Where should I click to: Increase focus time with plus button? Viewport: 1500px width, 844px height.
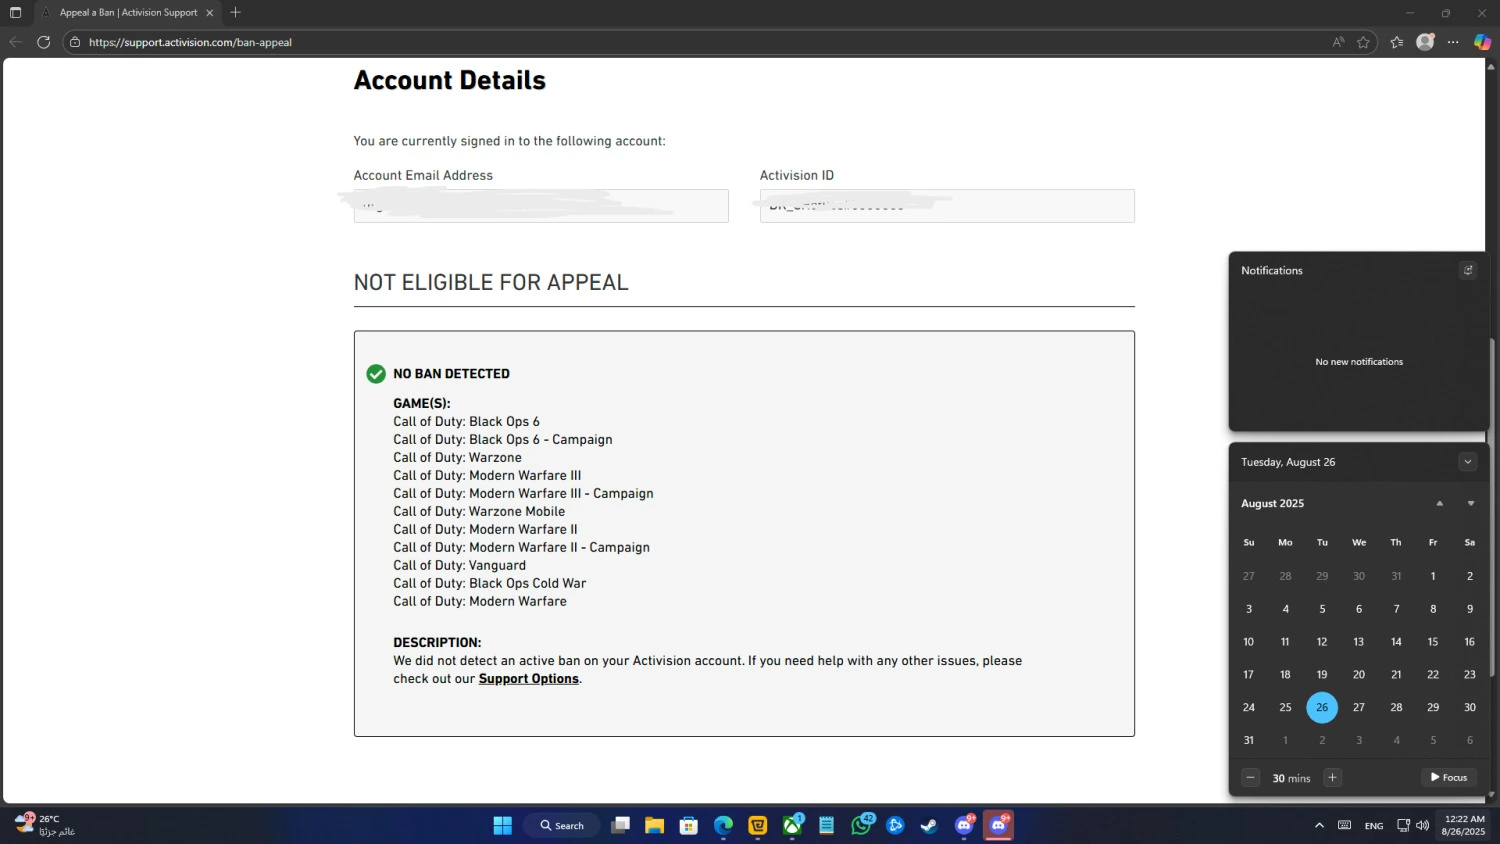pos(1332,777)
